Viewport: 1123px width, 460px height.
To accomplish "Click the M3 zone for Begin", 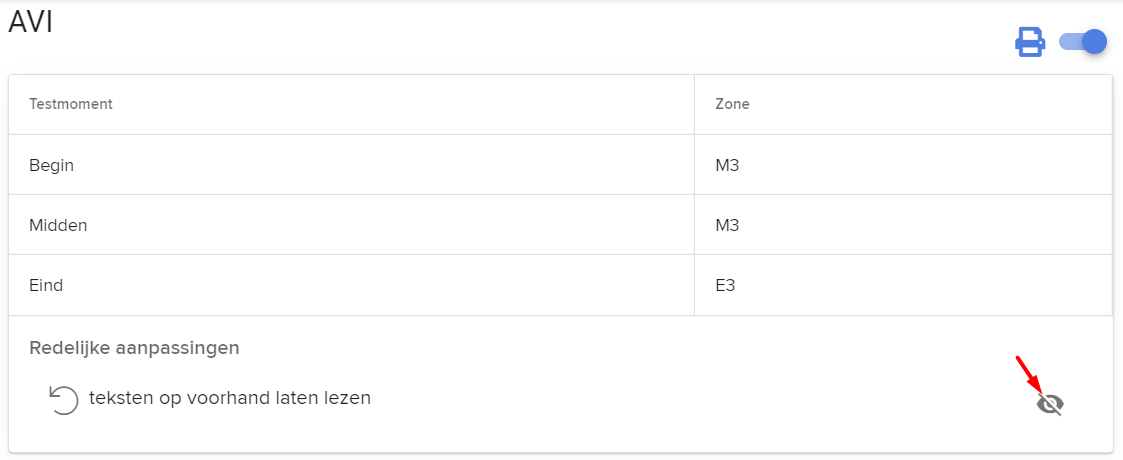I will [x=727, y=165].
